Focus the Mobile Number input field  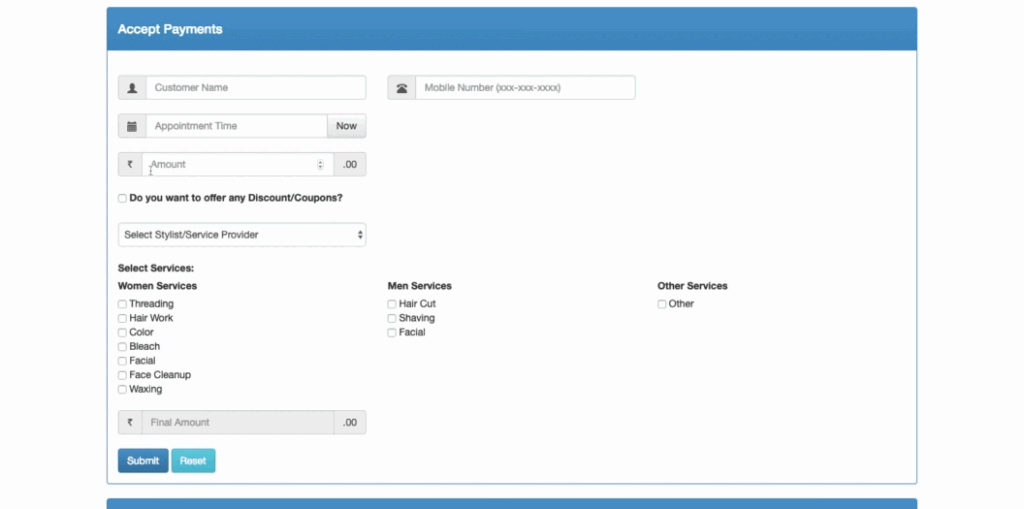coord(526,88)
